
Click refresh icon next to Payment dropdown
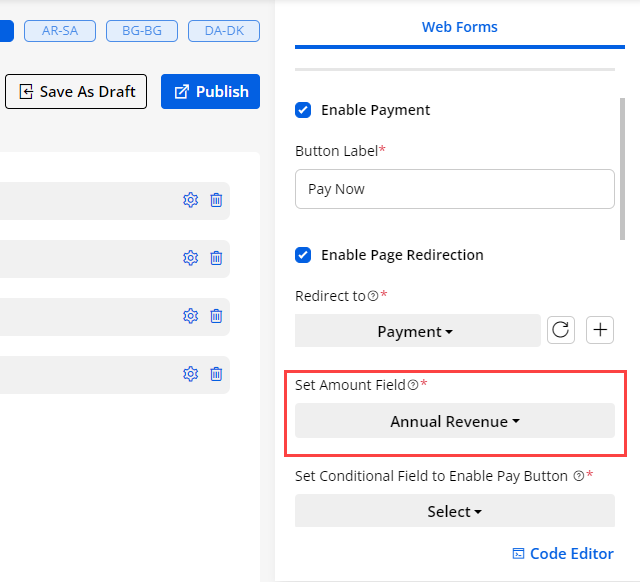pos(561,331)
